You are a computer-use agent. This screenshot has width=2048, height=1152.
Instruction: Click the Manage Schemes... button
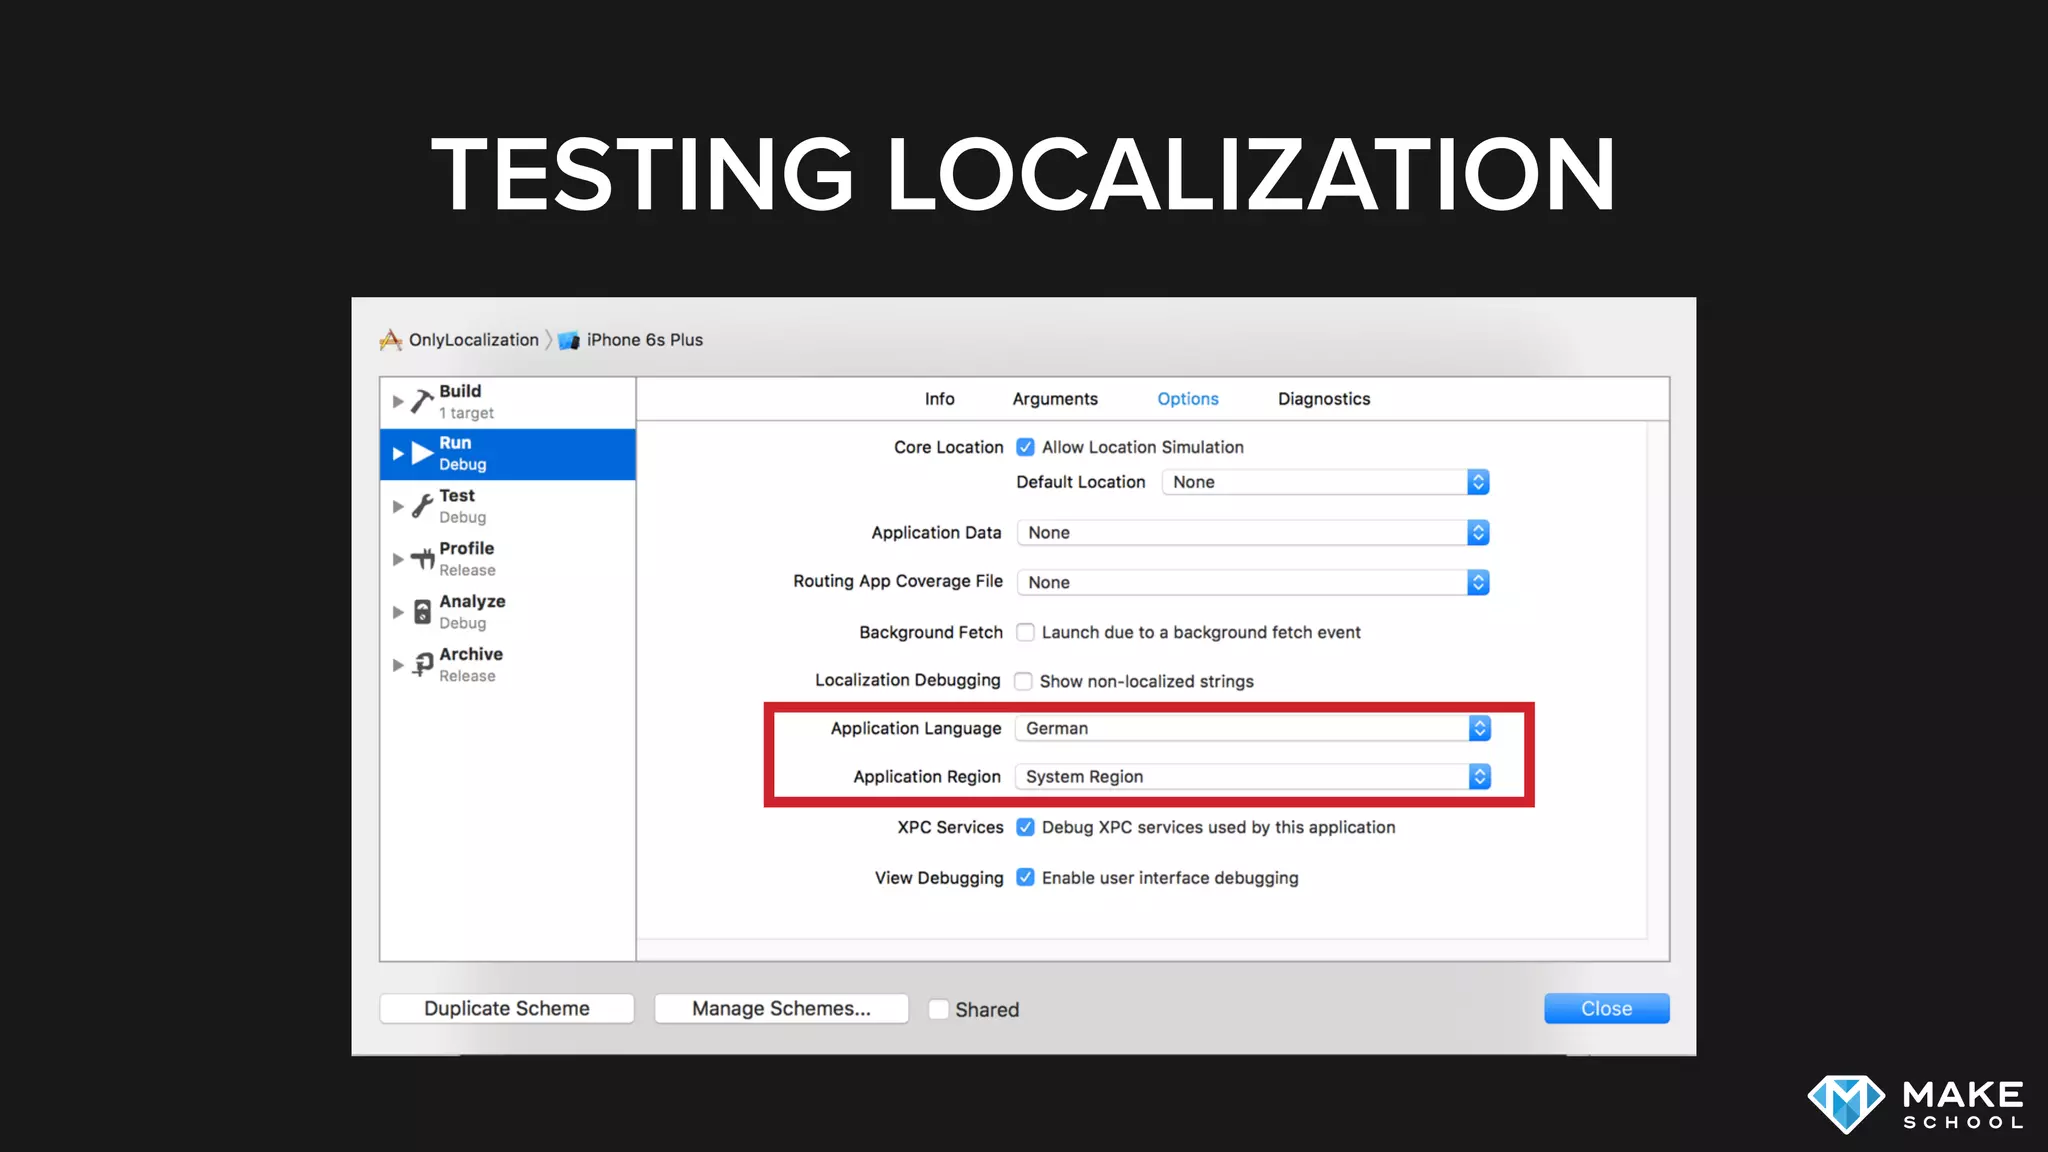(x=781, y=1008)
